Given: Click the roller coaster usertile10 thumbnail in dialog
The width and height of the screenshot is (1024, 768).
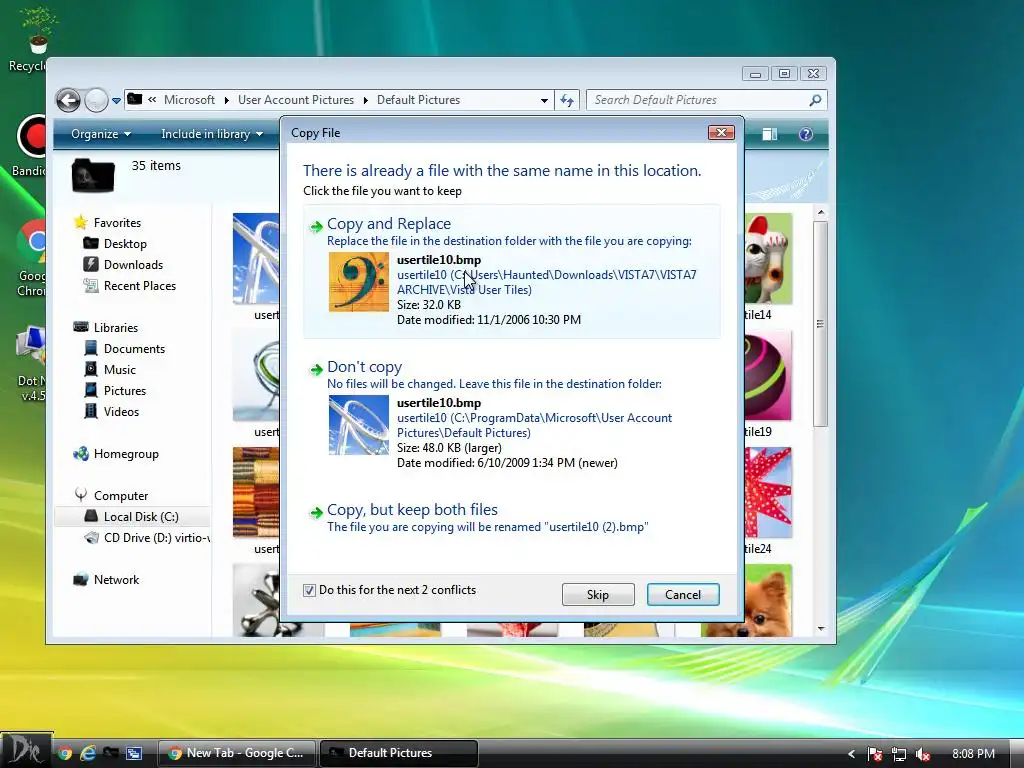Looking at the screenshot, I should [359, 425].
